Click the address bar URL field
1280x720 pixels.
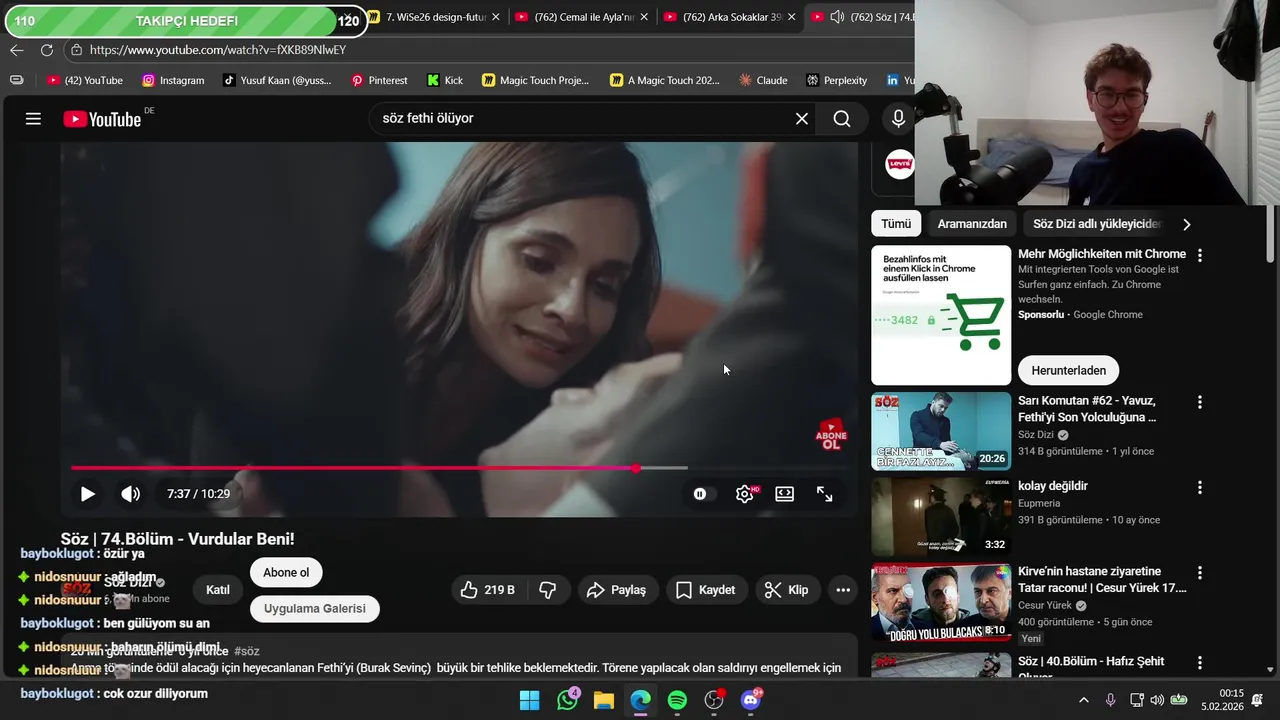[490, 50]
